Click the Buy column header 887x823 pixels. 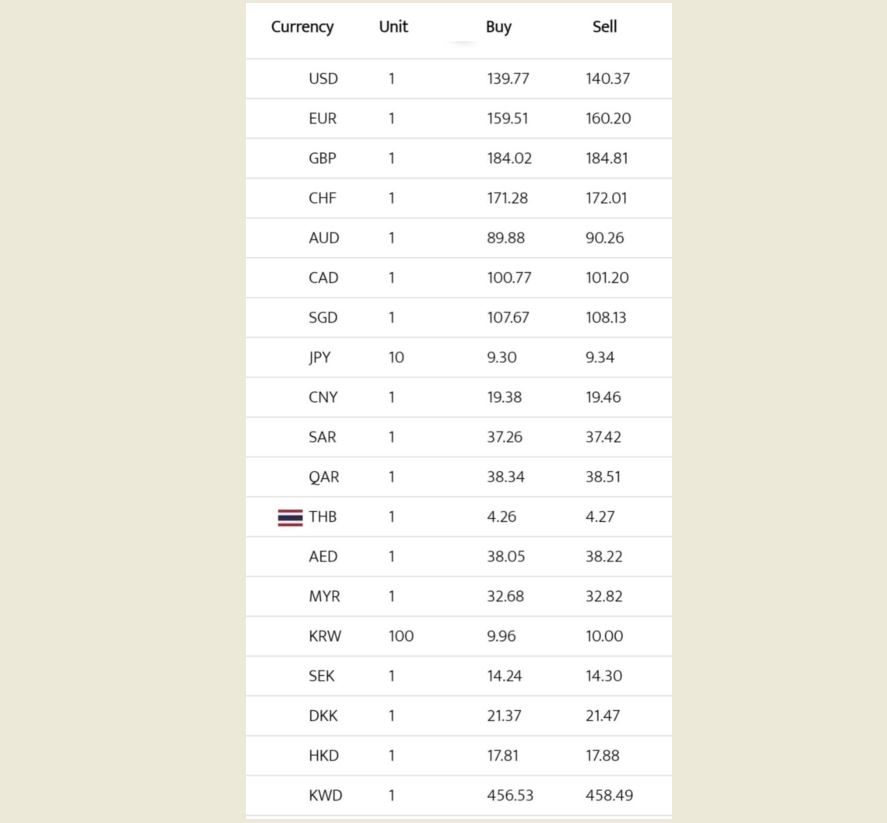[498, 27]
